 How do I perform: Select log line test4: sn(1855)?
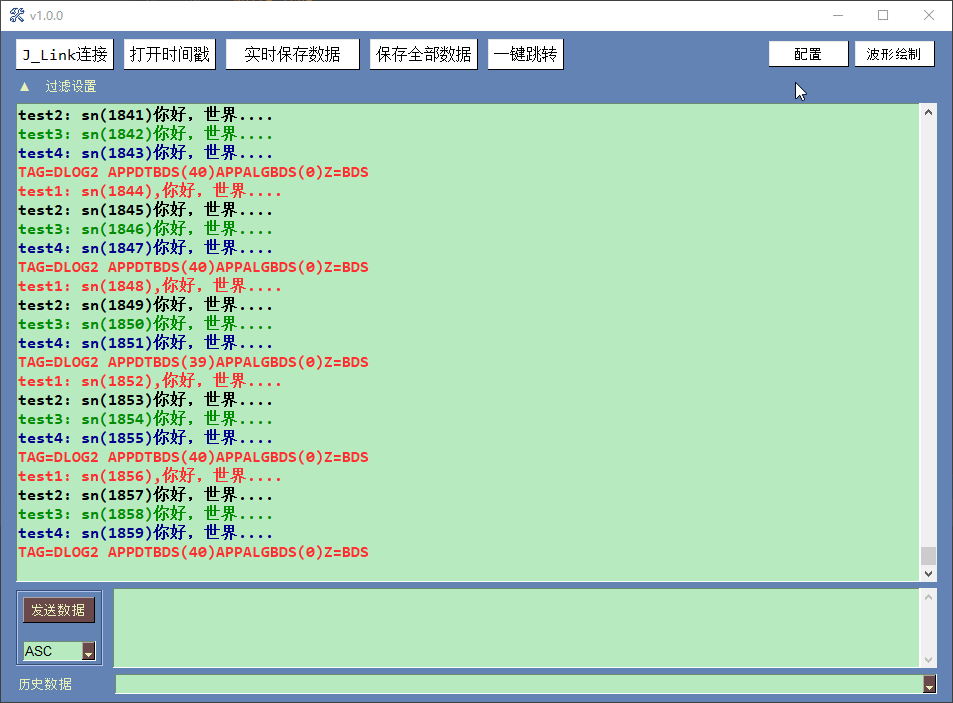pyautogui.click(x=146, y=438)
